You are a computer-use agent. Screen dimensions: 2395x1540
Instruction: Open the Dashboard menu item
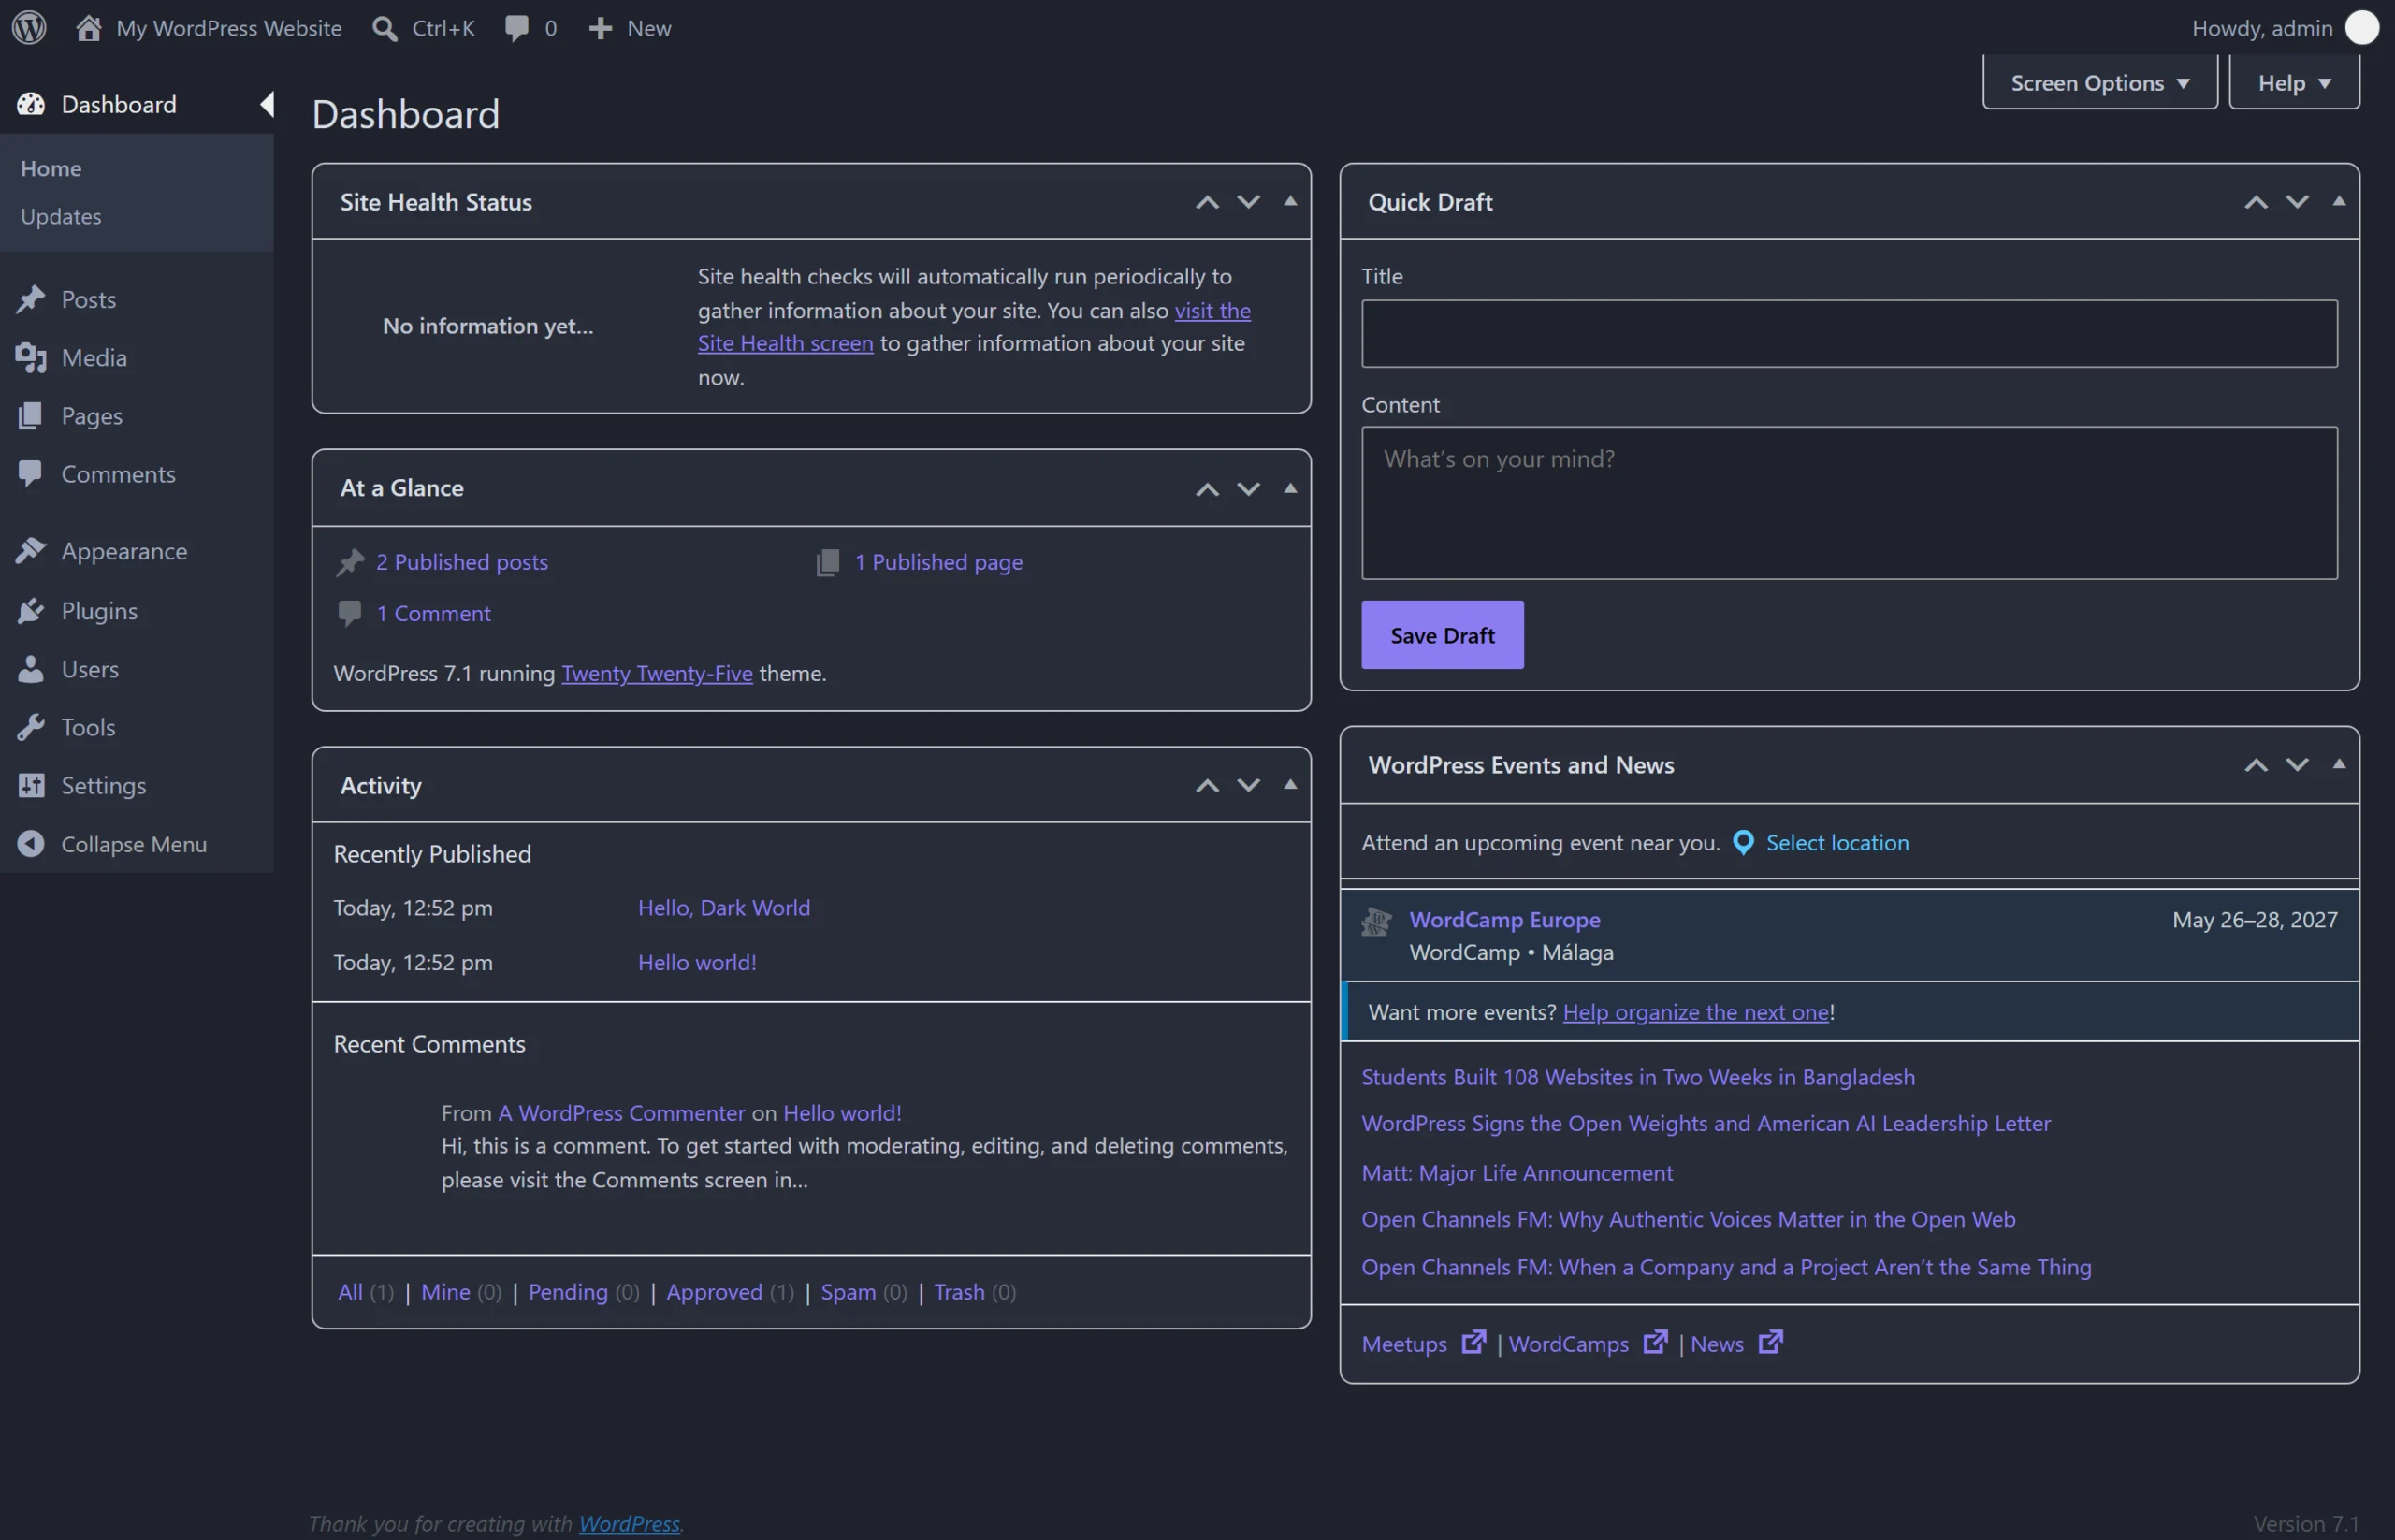point(118,104)
